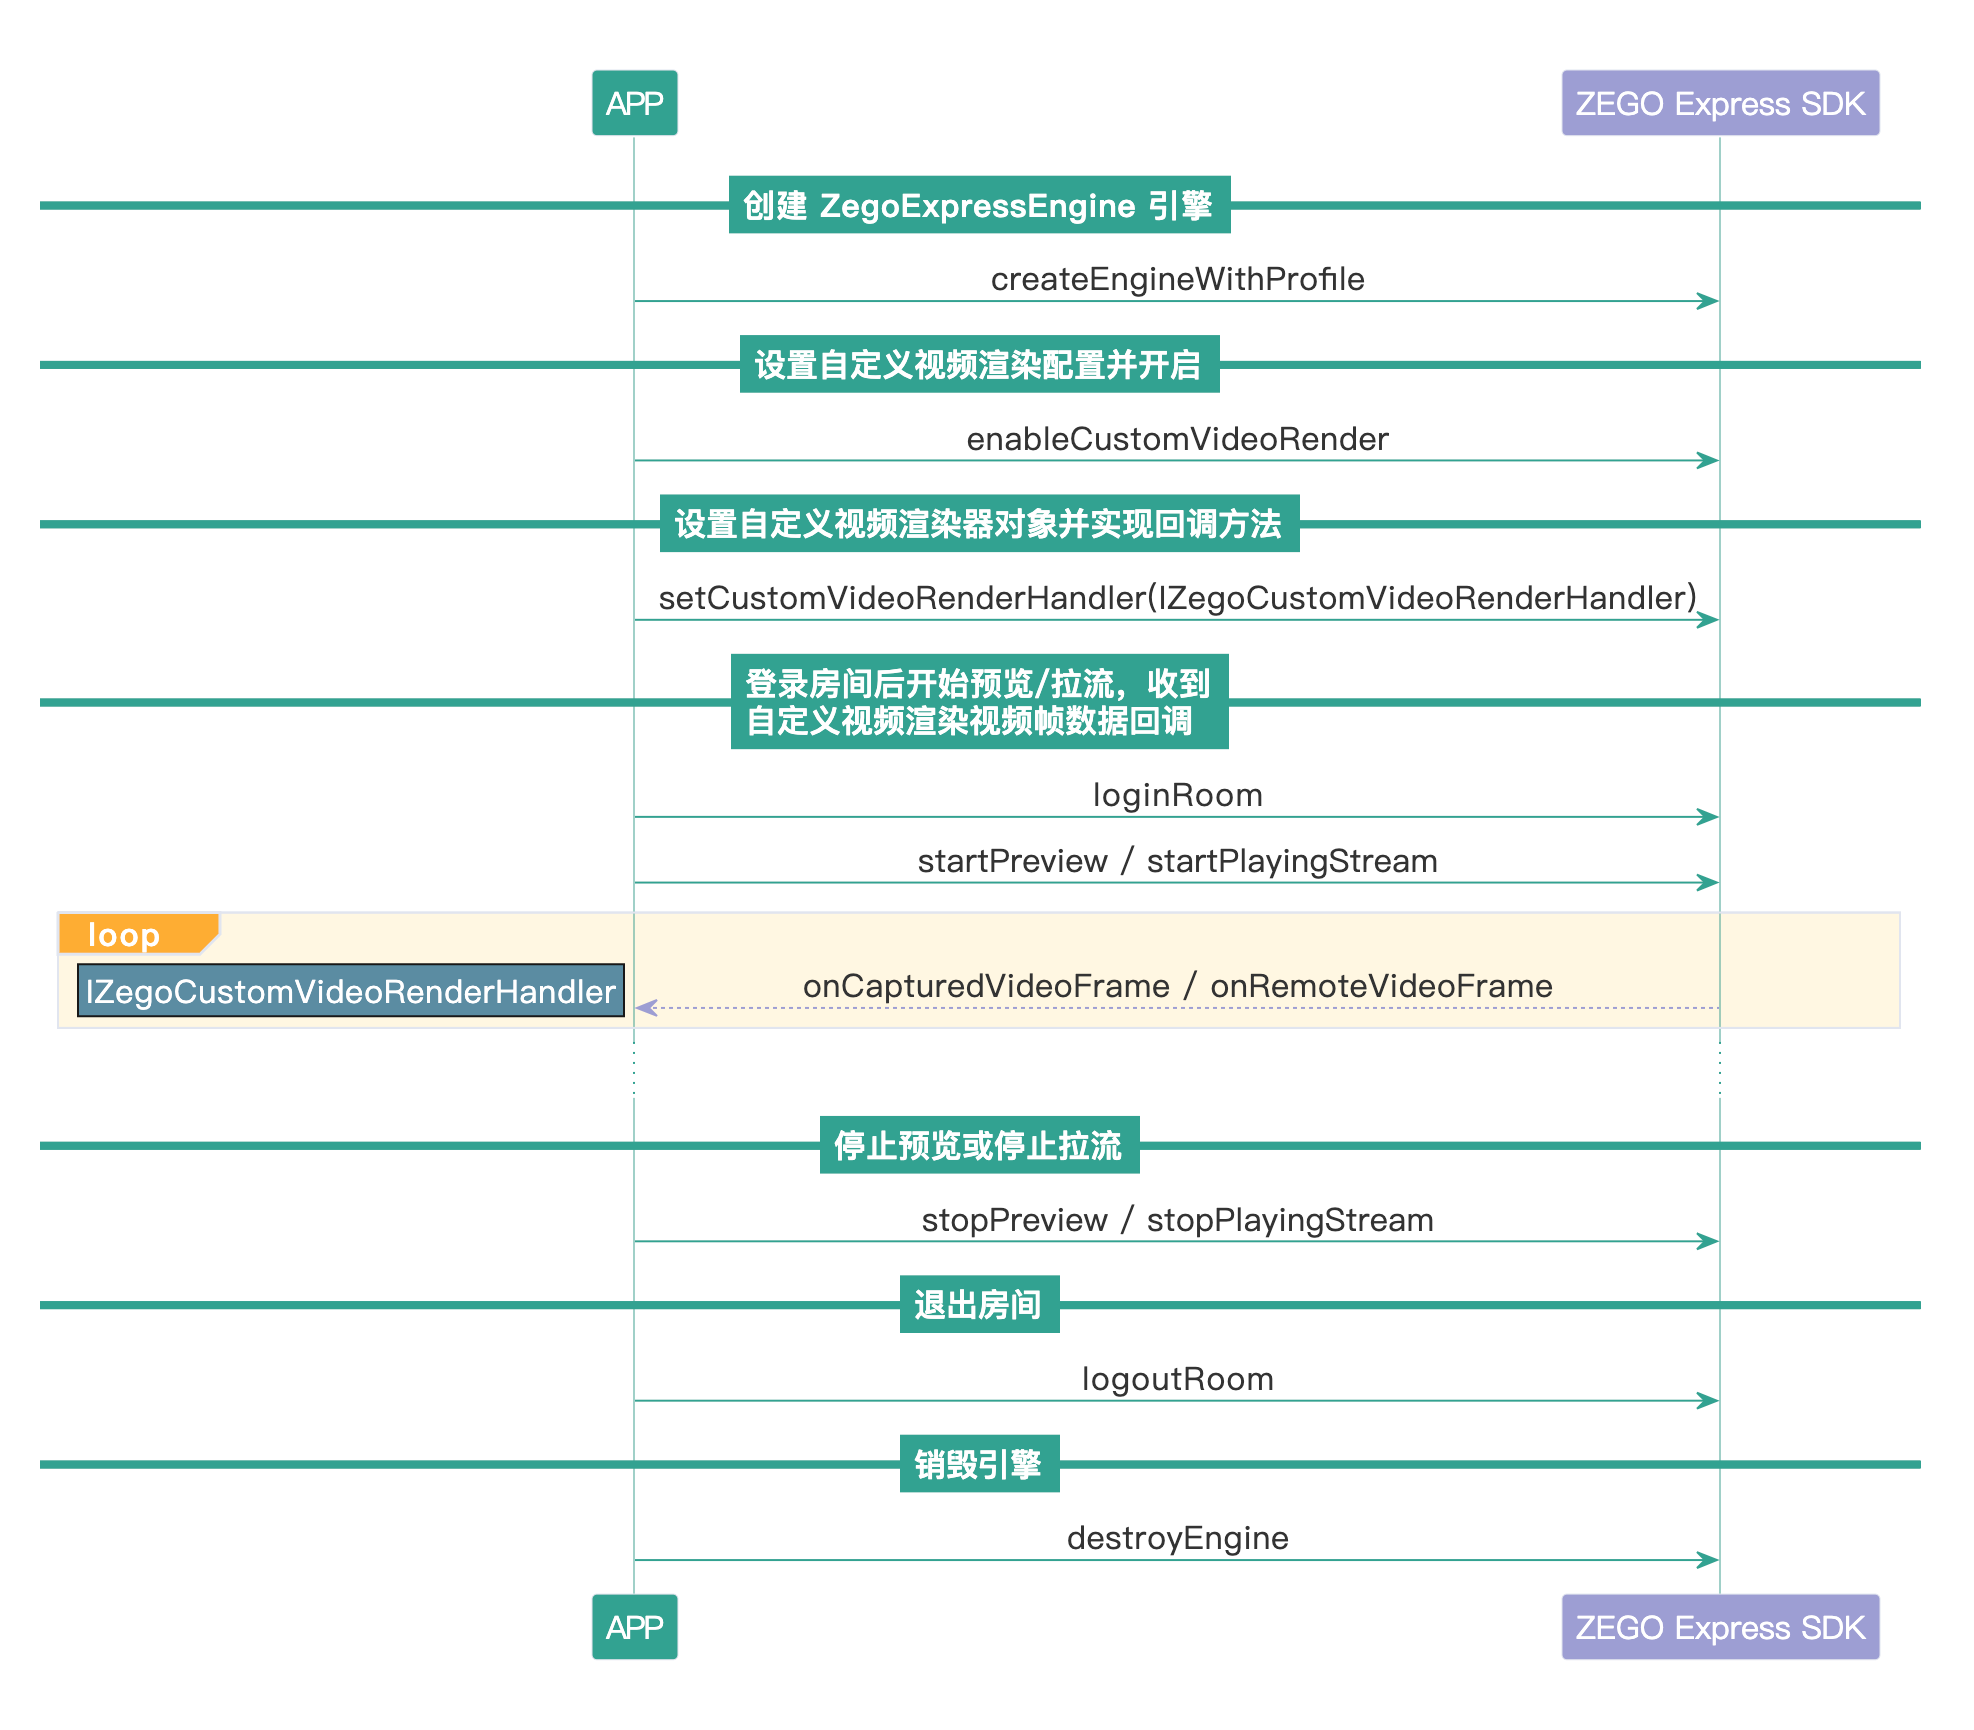Select onCapturedVideoFrame / onRemoteVideoFrame label
The image size is (1974, 1730).
pos(1177,986)
